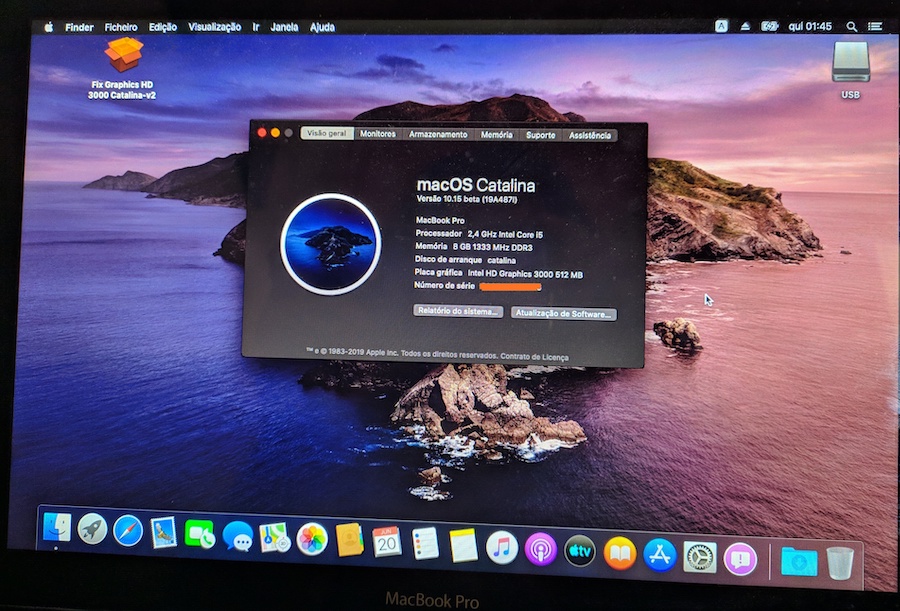The image size is (900, 611).
Task: Select the Visão geral tab
Action: point(327,133)
